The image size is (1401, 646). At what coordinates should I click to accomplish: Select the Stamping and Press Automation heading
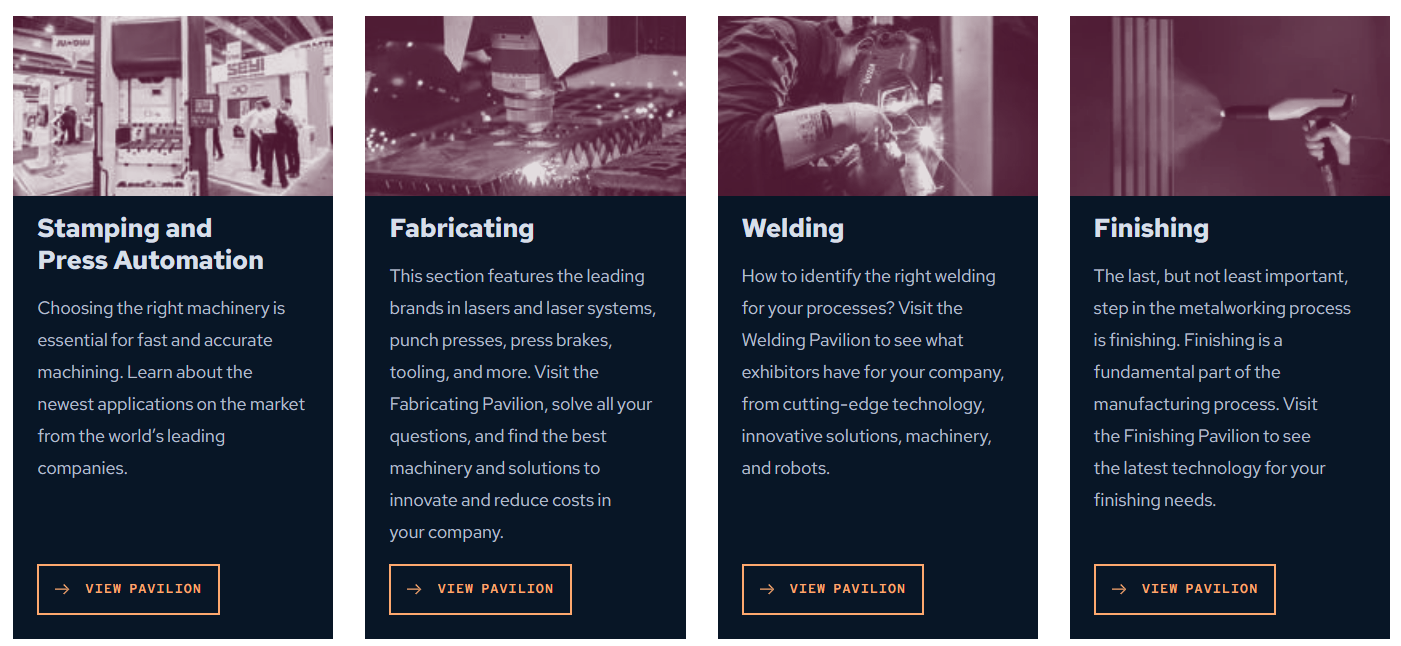(x=150, y=244)
